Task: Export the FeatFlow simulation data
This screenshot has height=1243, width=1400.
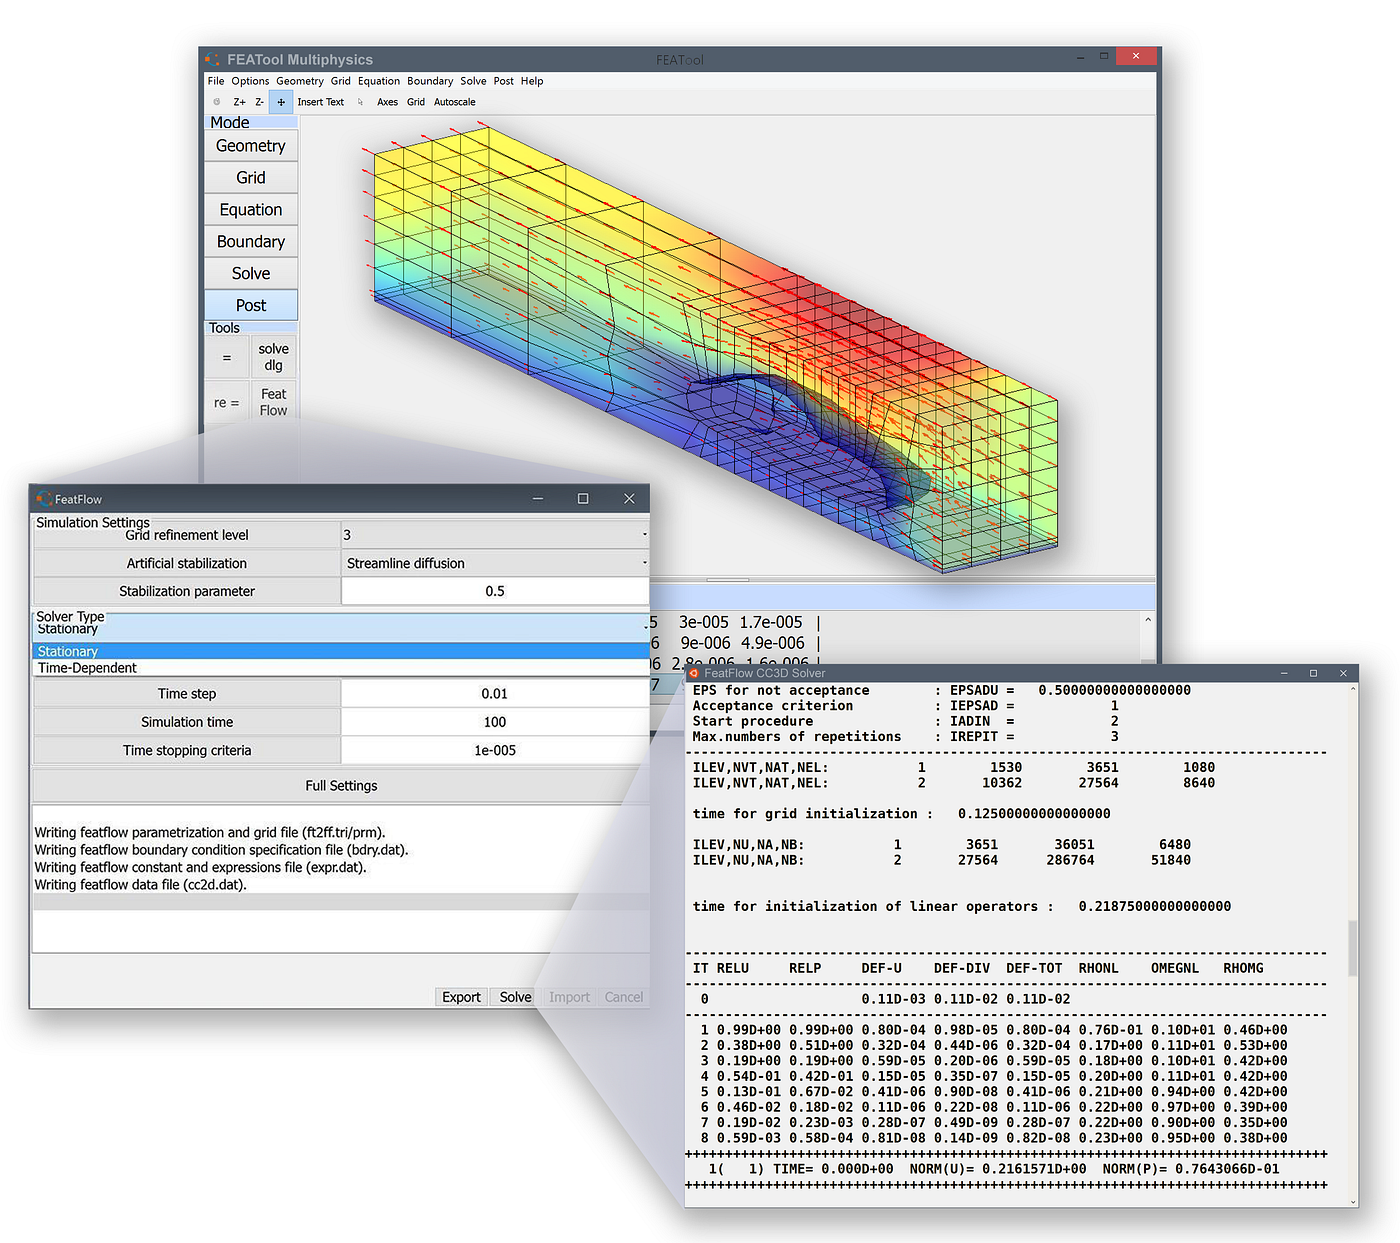Action: pos(460,997)
